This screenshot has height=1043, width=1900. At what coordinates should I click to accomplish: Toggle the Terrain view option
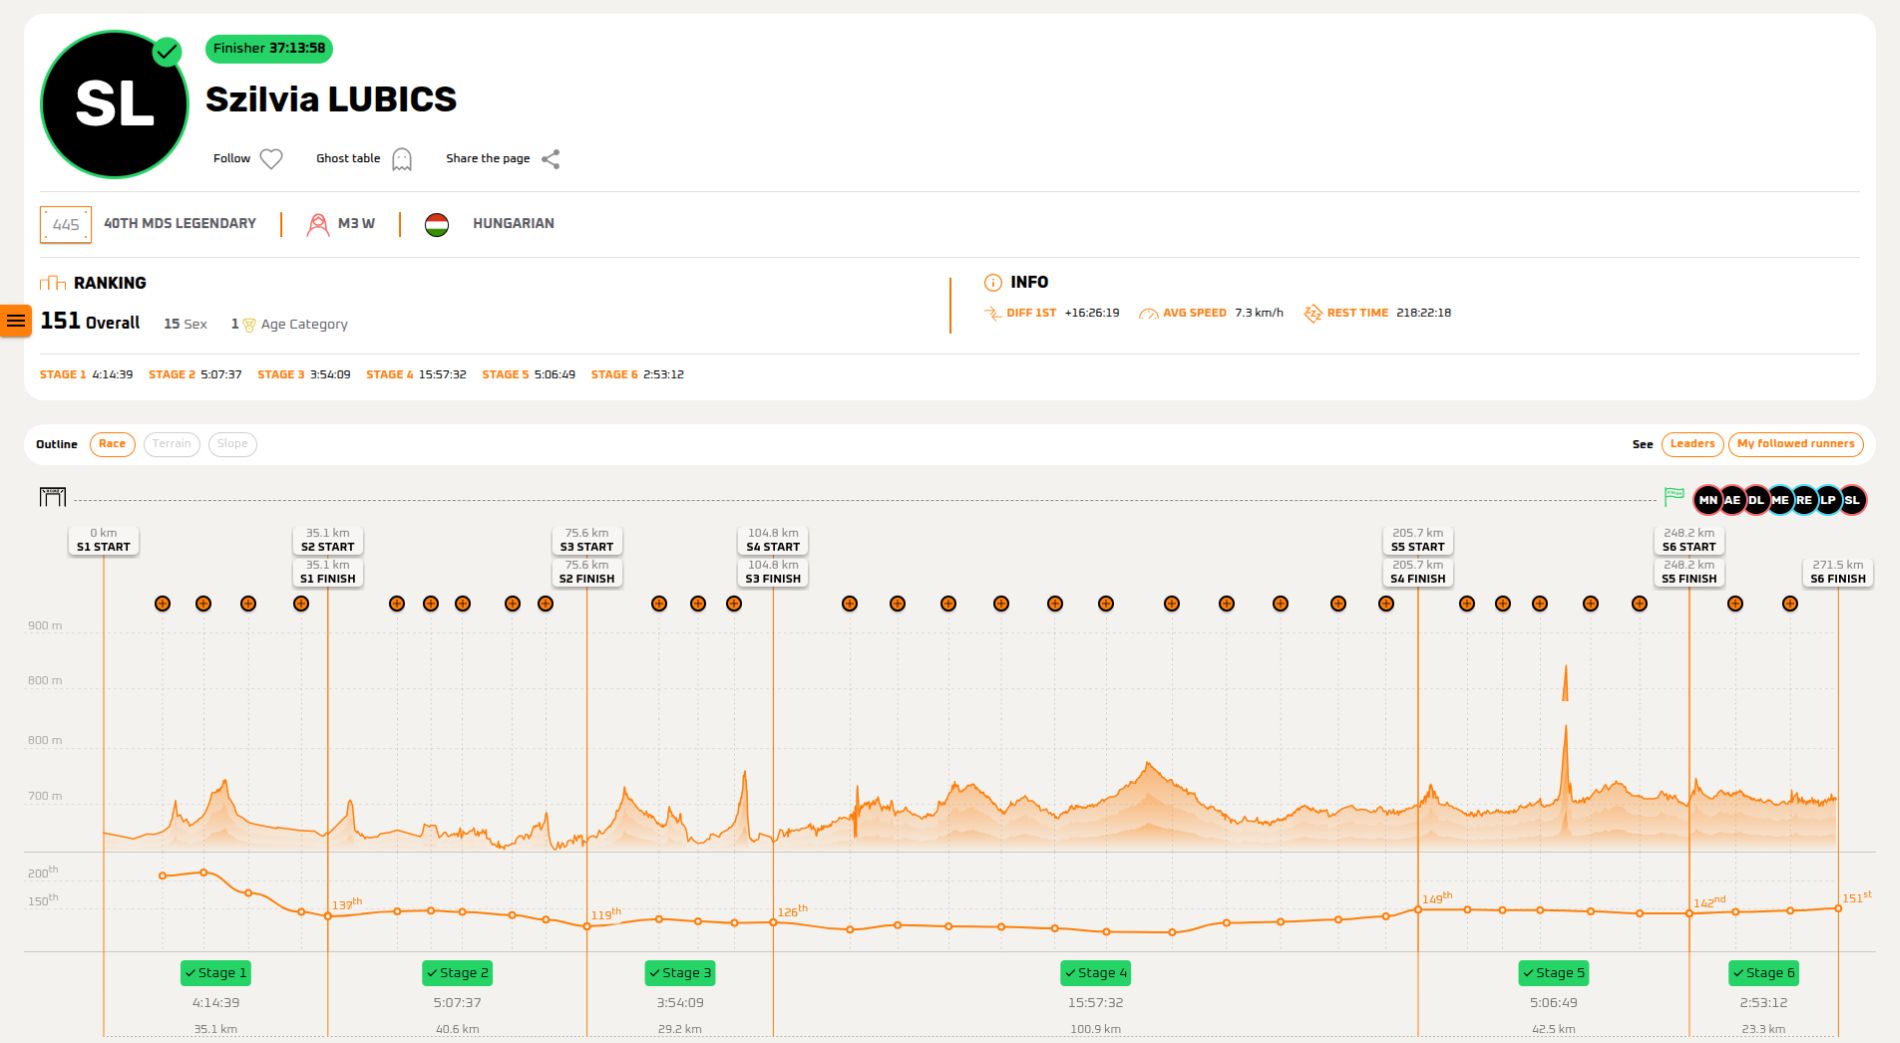click(171, 444)
